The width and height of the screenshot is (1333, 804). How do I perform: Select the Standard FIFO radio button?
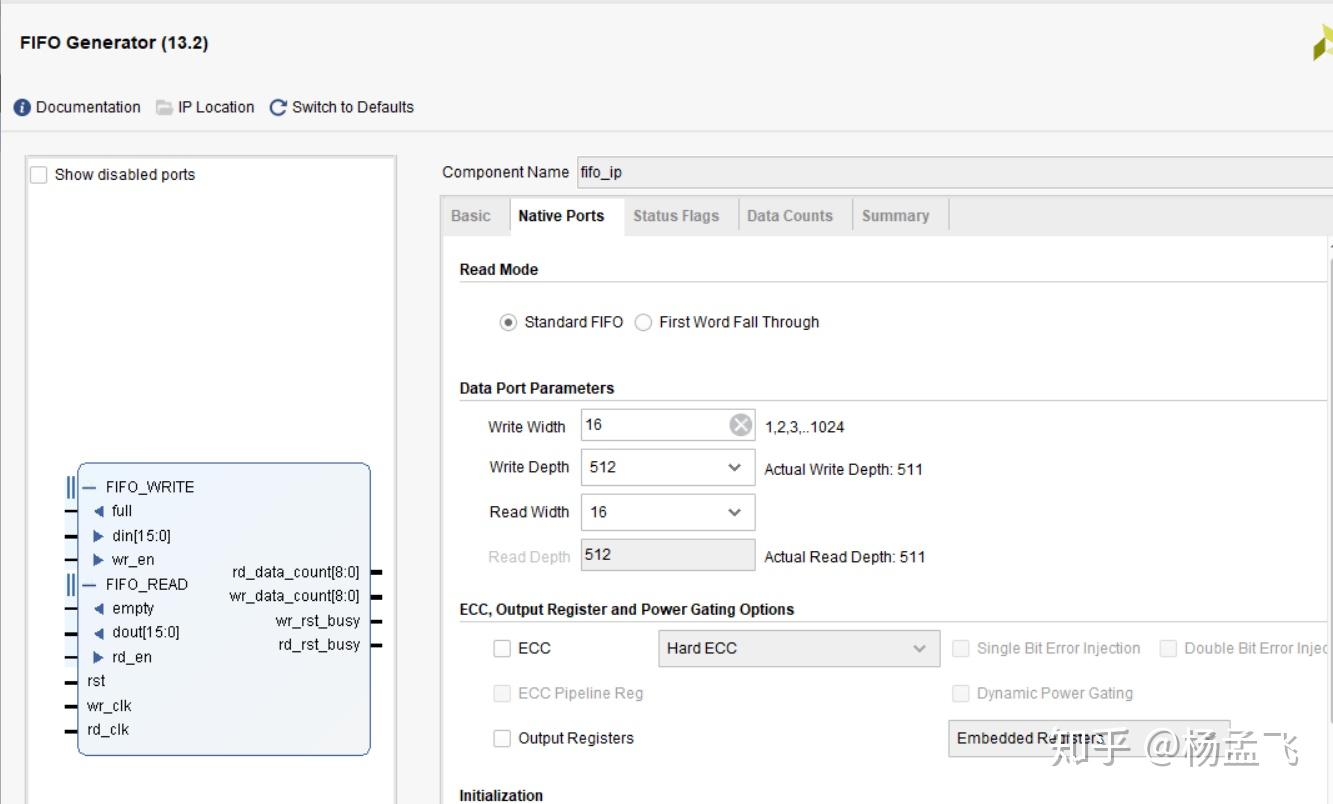coord(509,323)
